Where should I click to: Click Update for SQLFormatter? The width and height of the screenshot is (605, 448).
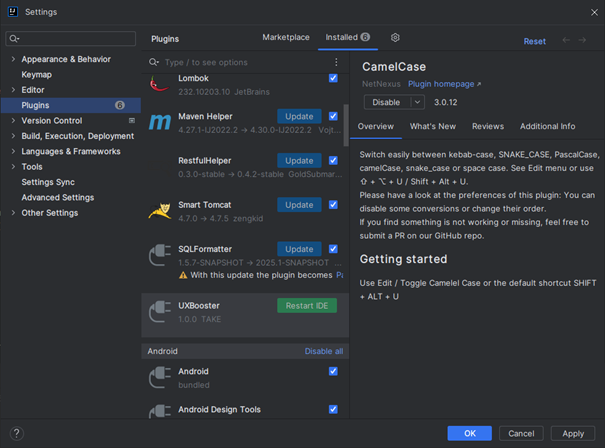click(x=299, y=249)
